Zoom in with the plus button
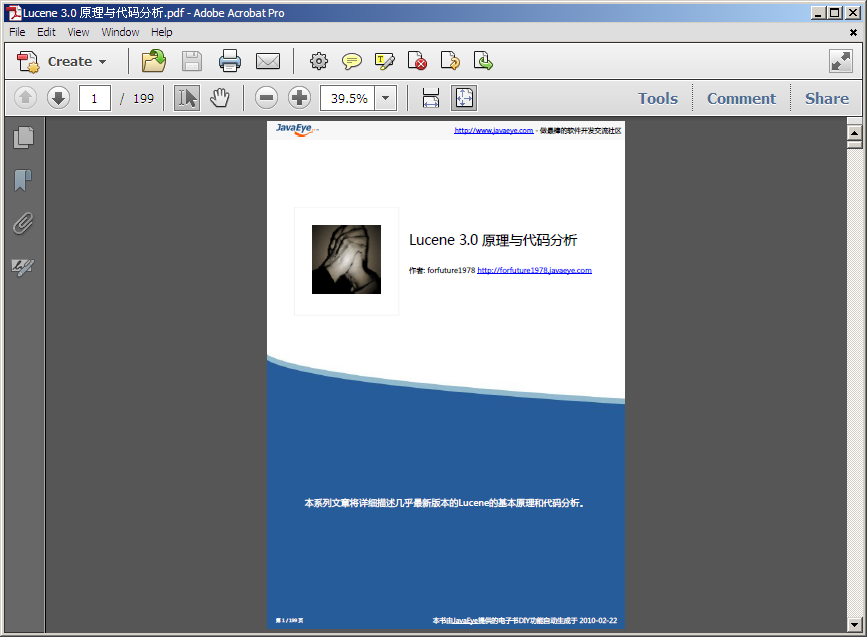 click(x=300, y=98)
